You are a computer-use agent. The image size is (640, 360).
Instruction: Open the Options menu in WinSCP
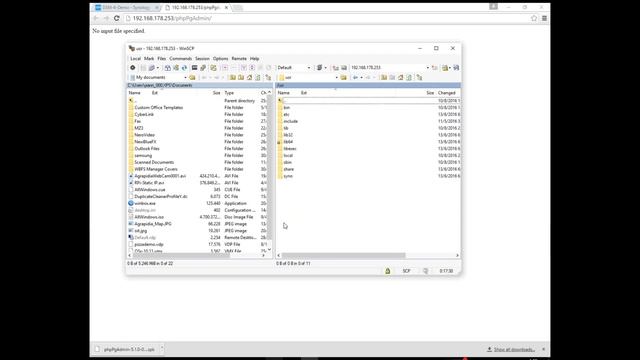coord(220,59)
